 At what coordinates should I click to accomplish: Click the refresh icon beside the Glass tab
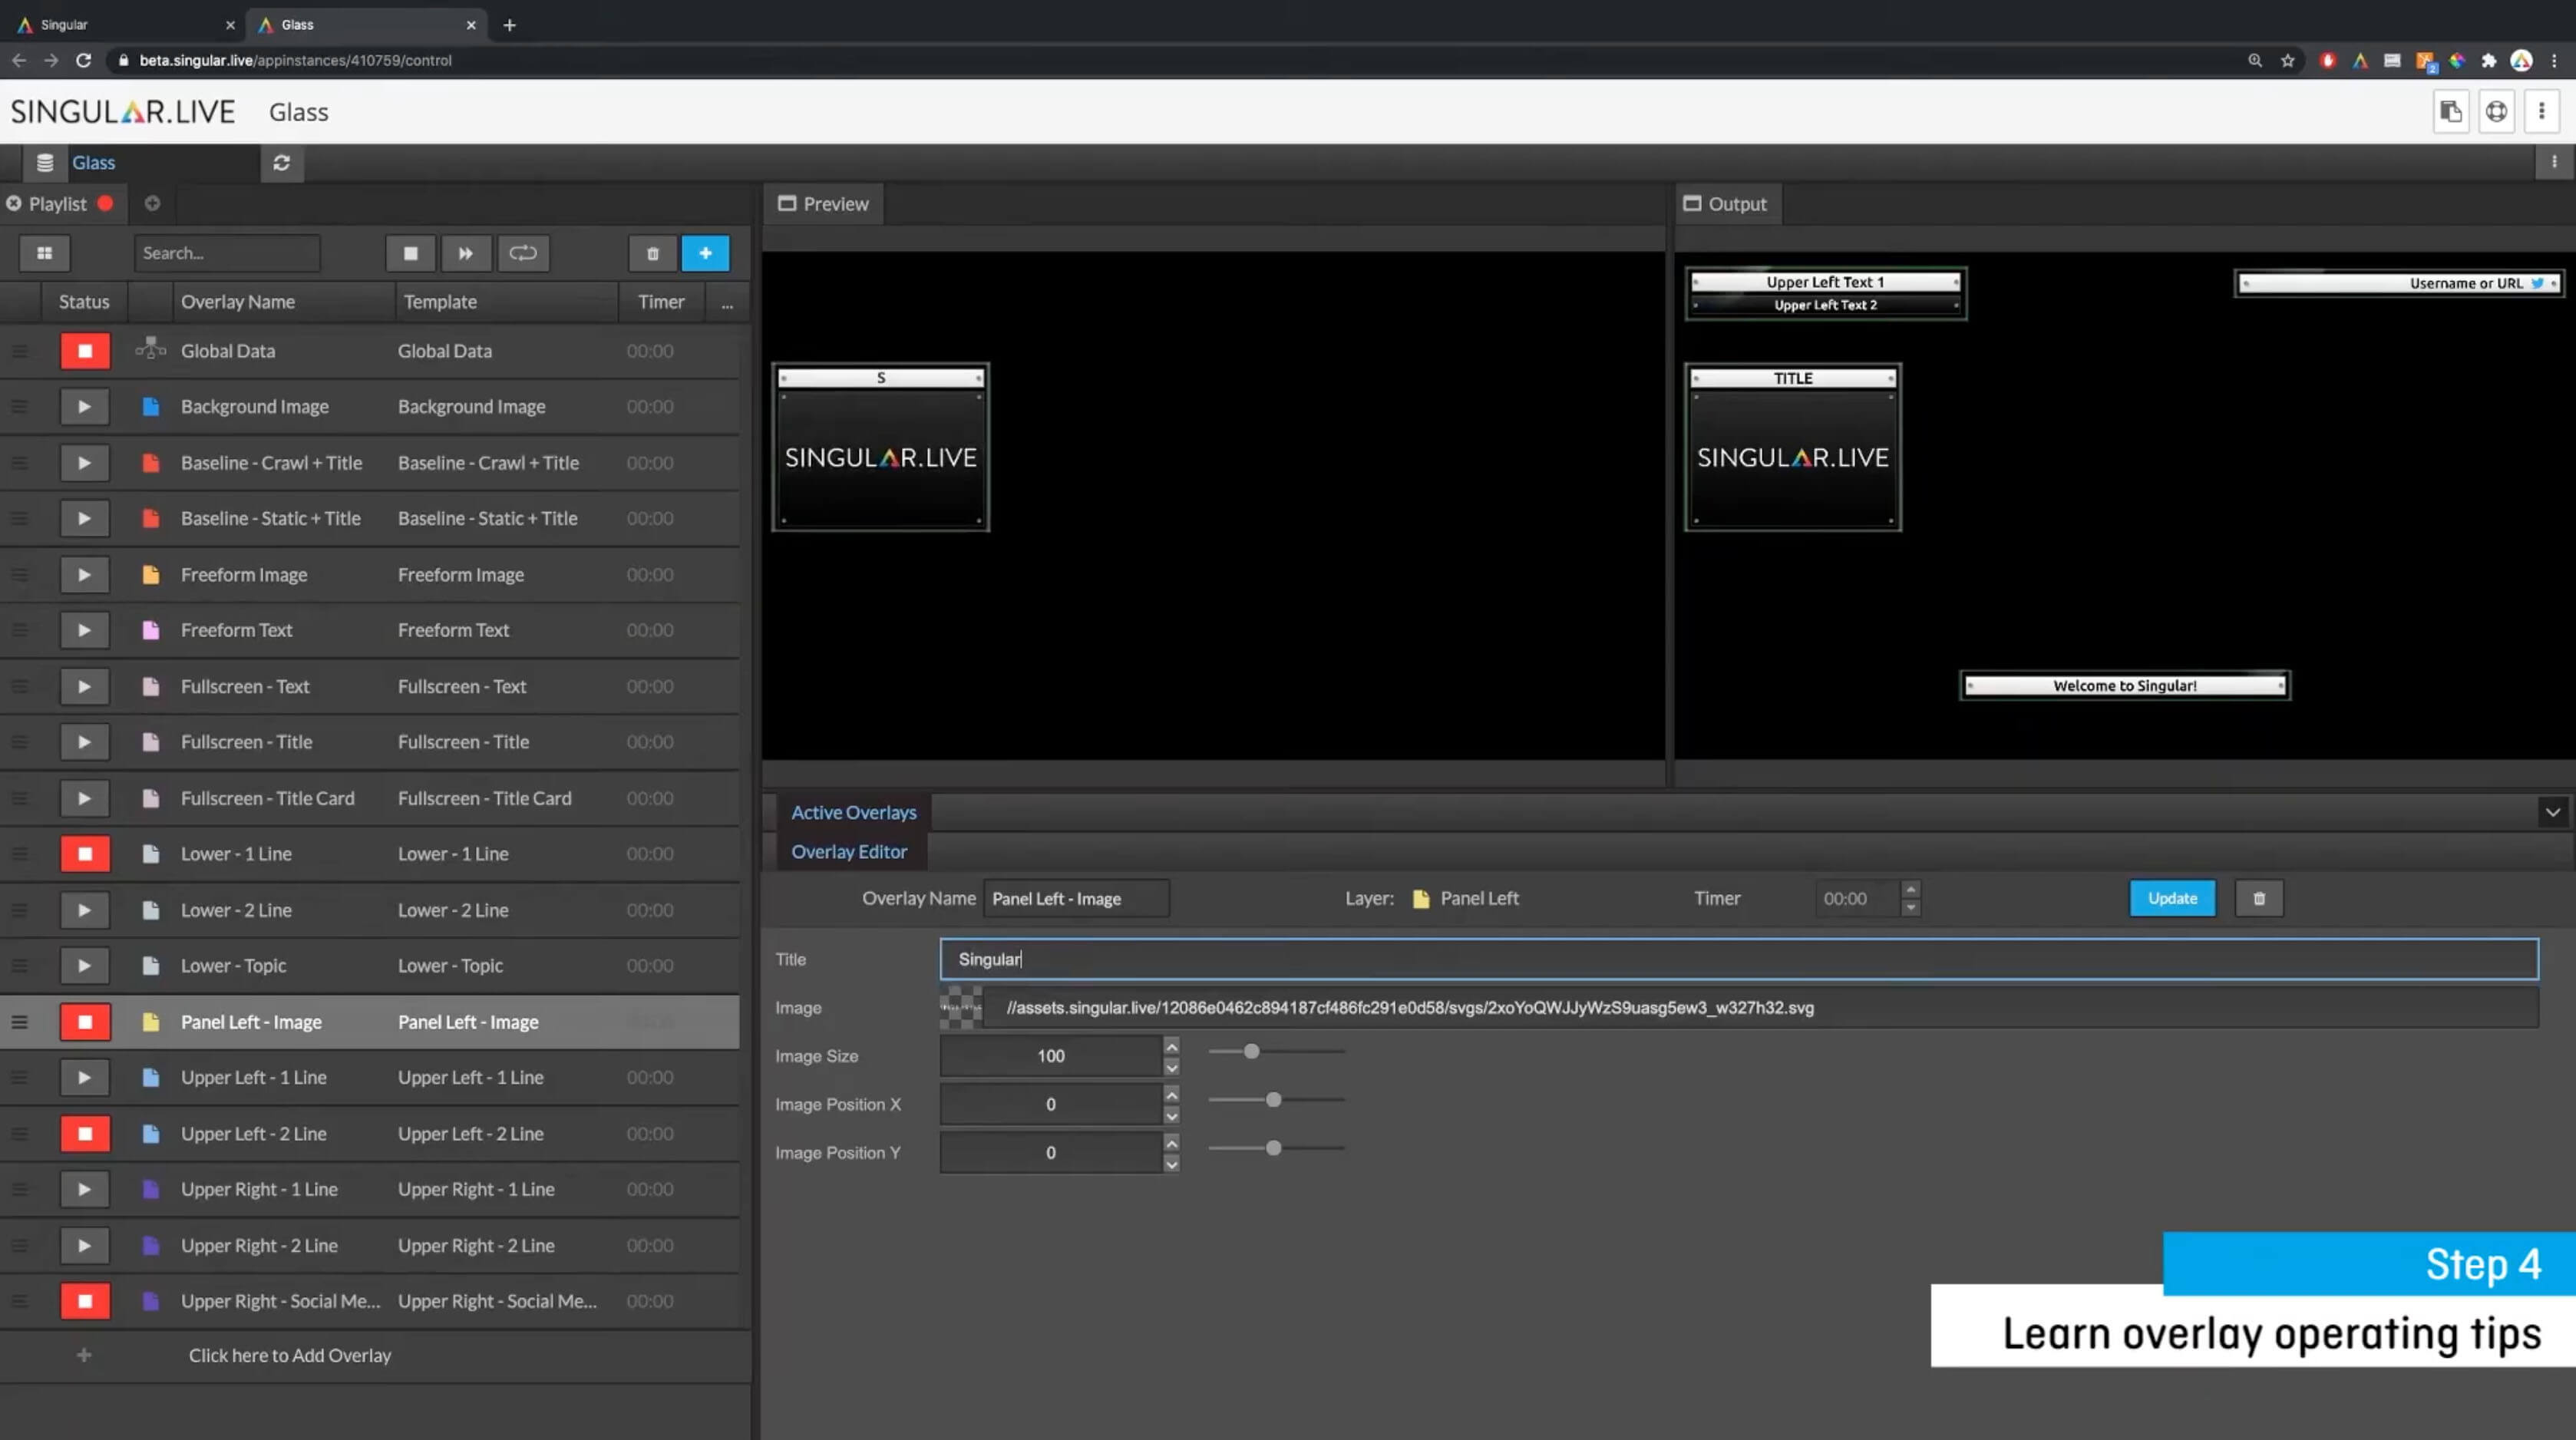pyautogui.click(x=282, y=163)
